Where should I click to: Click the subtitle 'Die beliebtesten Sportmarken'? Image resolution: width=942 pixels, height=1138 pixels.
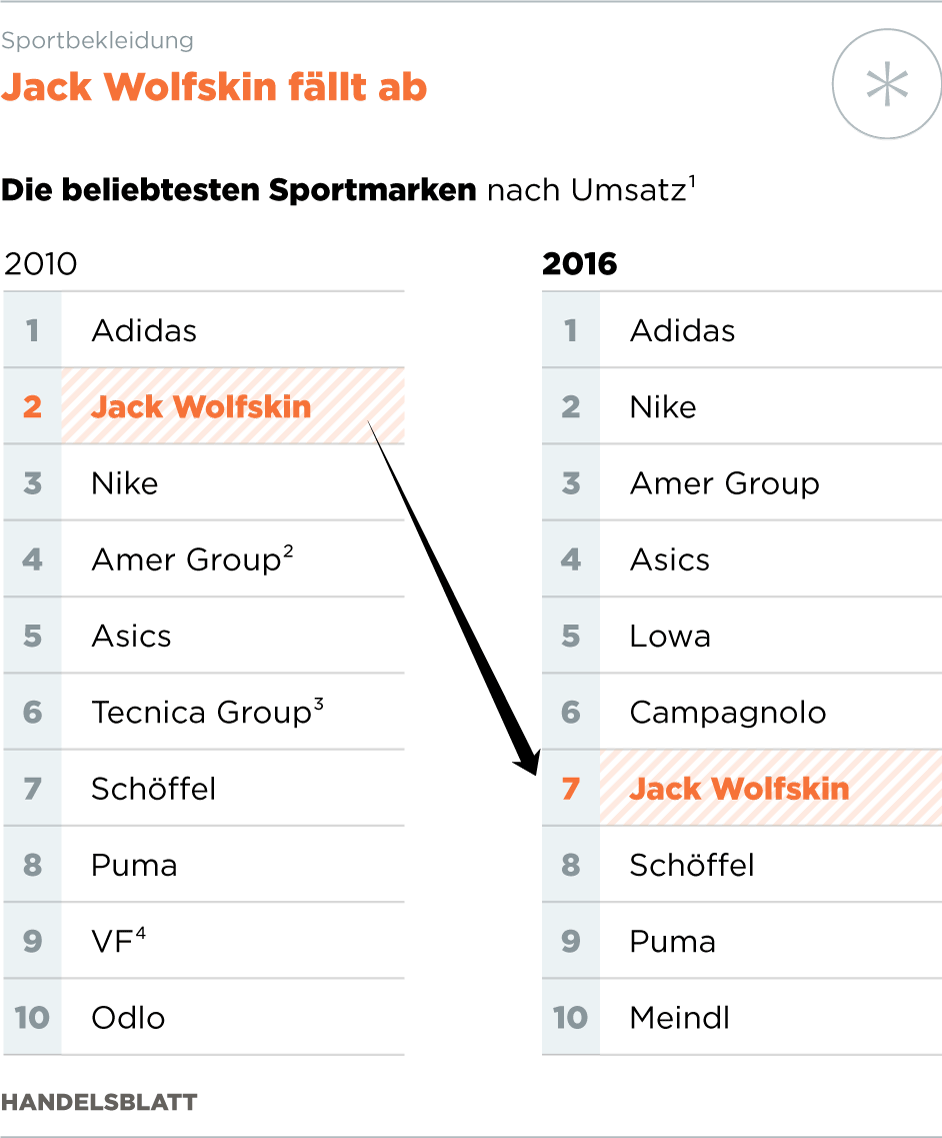pyautogui.click(x=239, y=190)
